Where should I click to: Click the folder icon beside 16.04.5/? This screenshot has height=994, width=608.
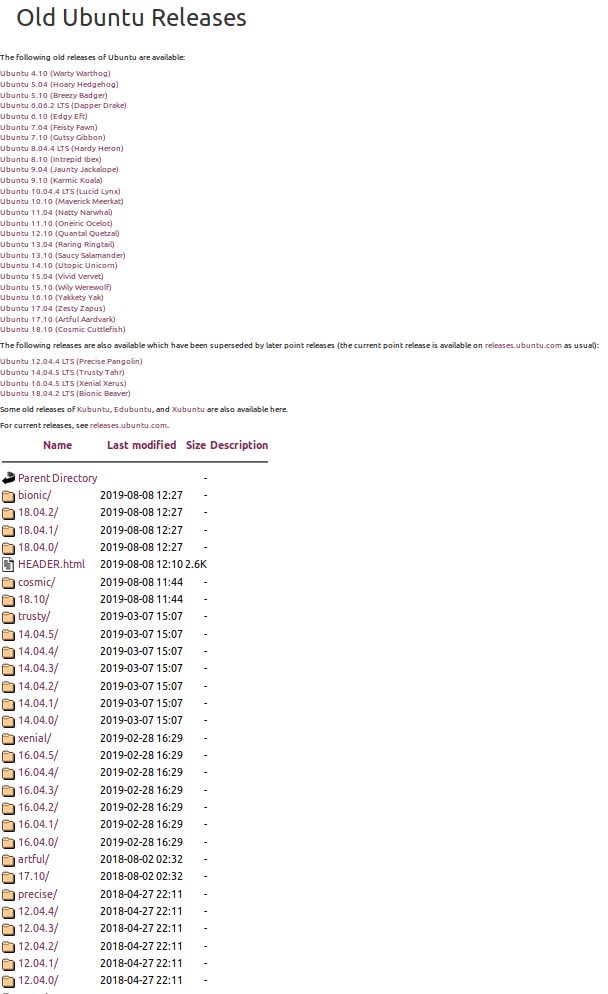click(x=8, y=756)
